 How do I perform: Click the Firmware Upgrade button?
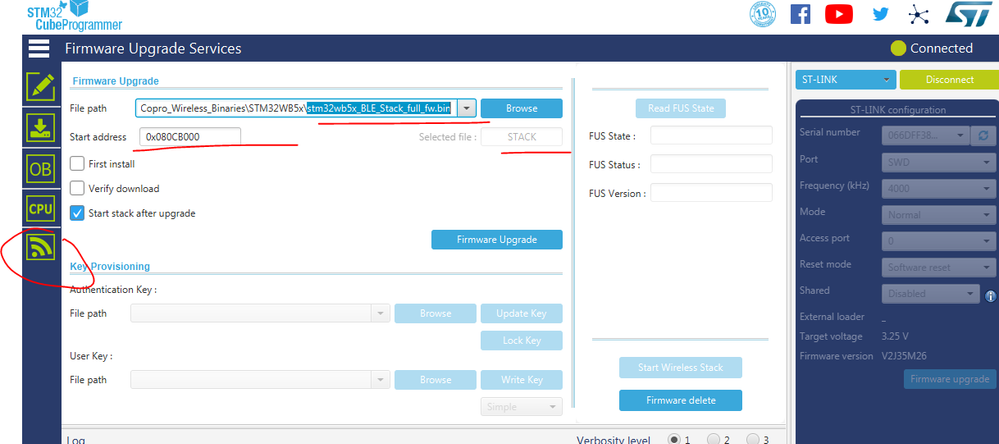[x=497, y=240]
